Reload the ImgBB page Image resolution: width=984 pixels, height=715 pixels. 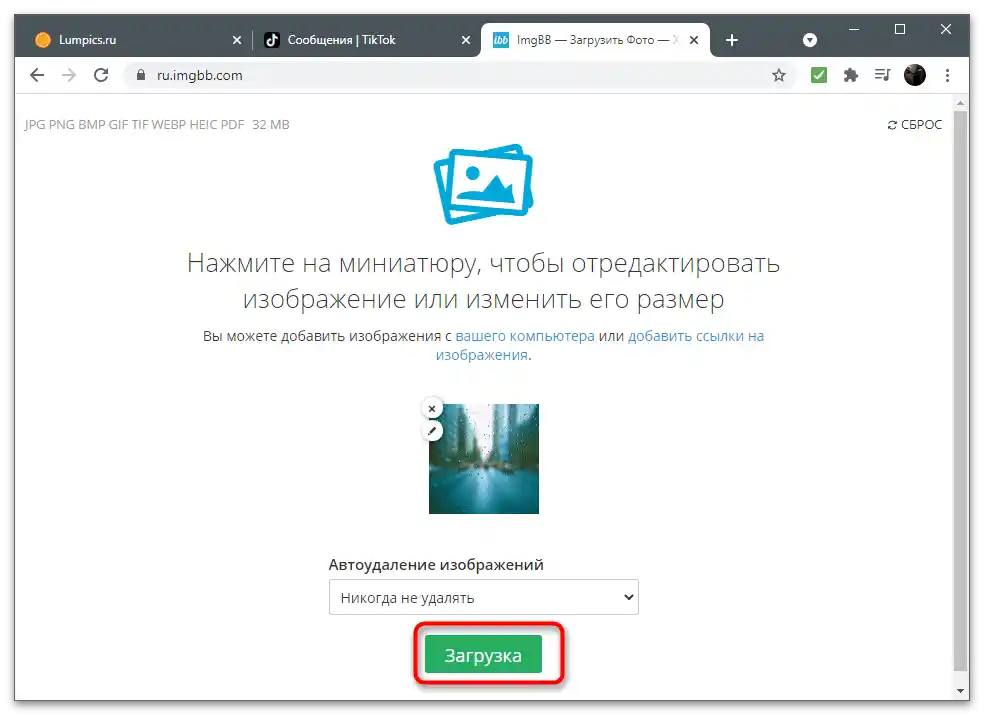pyautogui.click(x=101, y=75)
